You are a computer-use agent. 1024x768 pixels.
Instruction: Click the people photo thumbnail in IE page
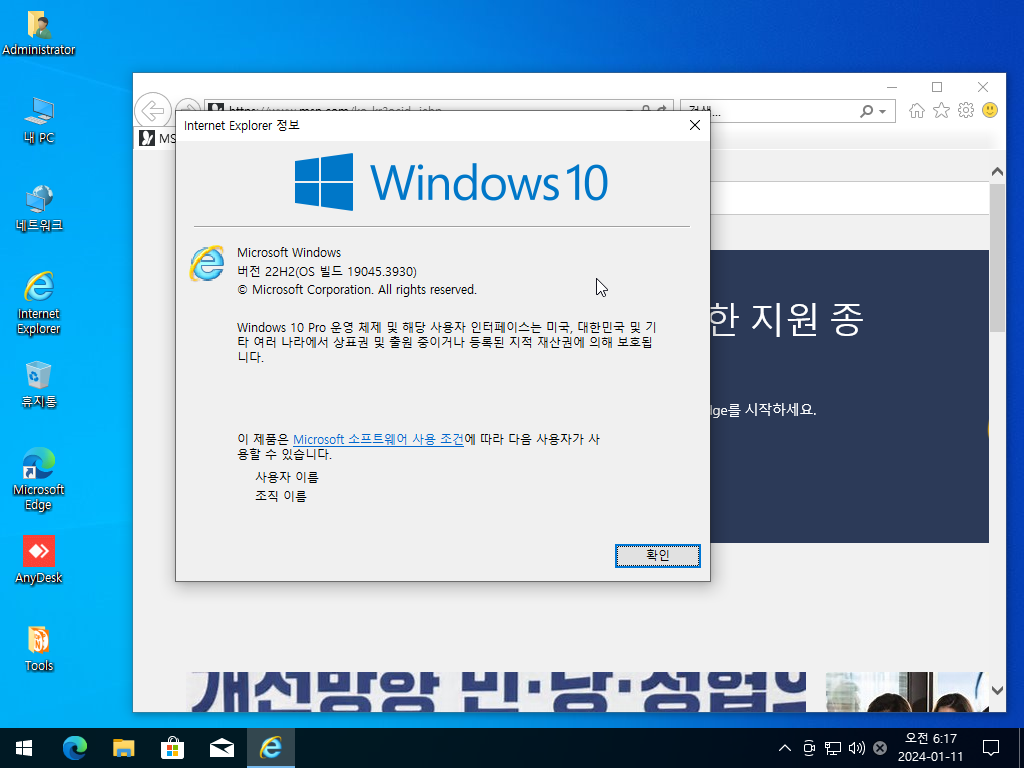coord(907,692)
